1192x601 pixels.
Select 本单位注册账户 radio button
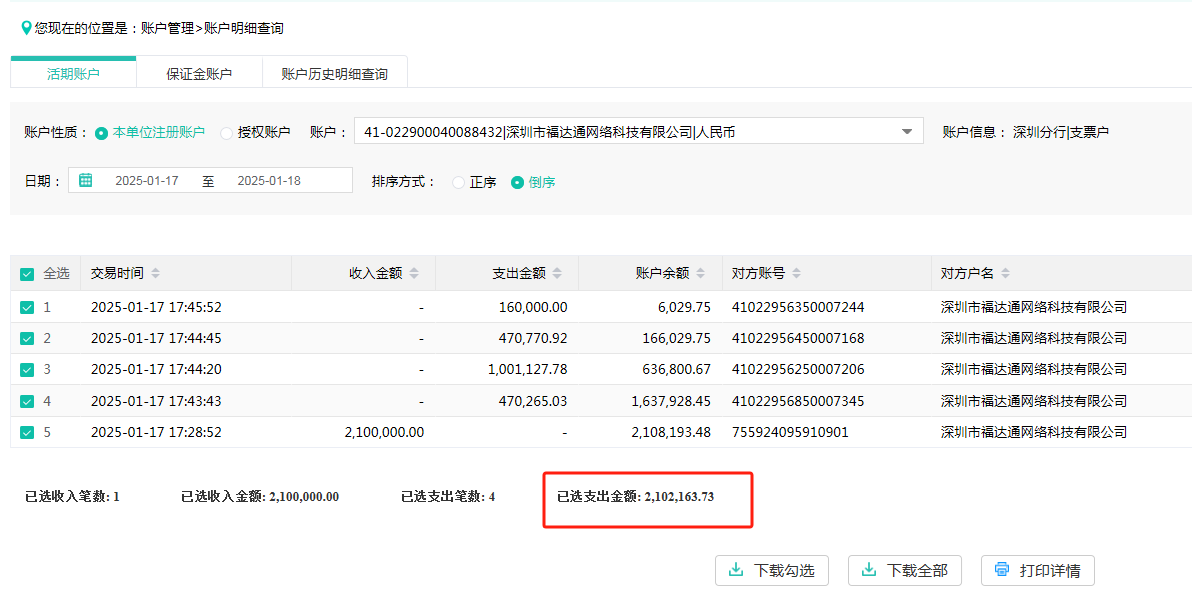tap(101, 133)
